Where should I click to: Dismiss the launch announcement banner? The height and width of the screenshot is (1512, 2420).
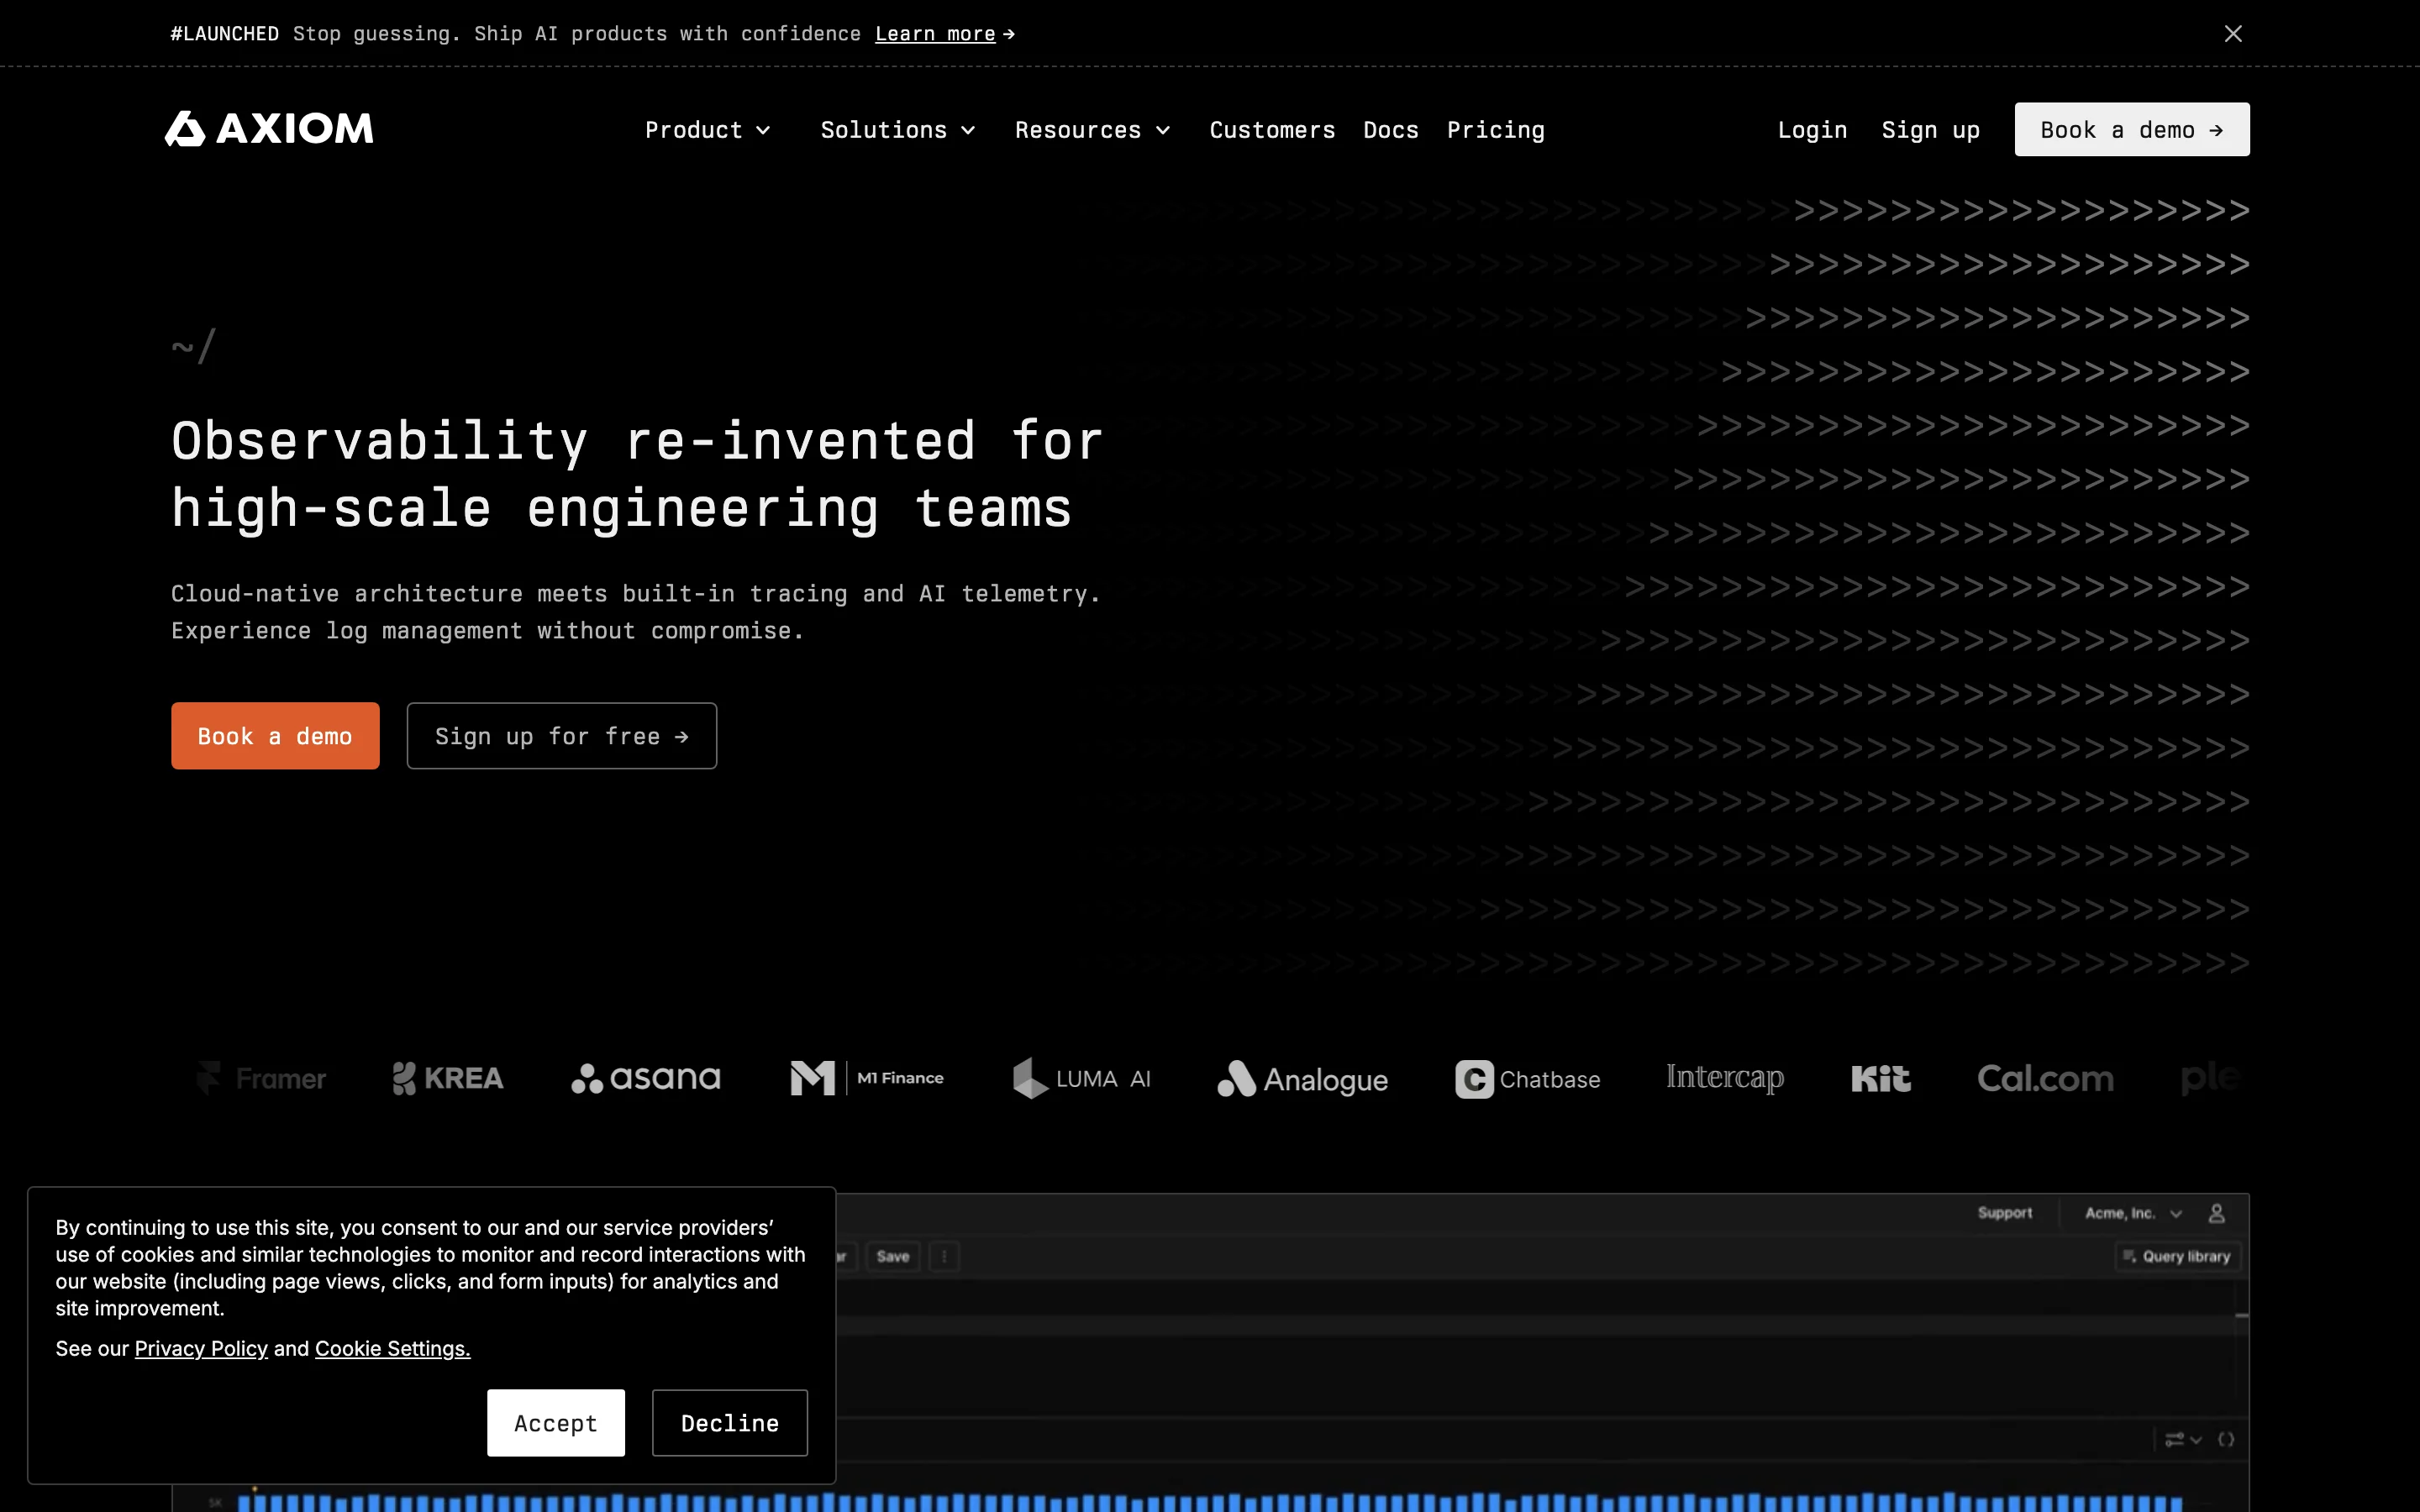click(x=2232, y=34)
